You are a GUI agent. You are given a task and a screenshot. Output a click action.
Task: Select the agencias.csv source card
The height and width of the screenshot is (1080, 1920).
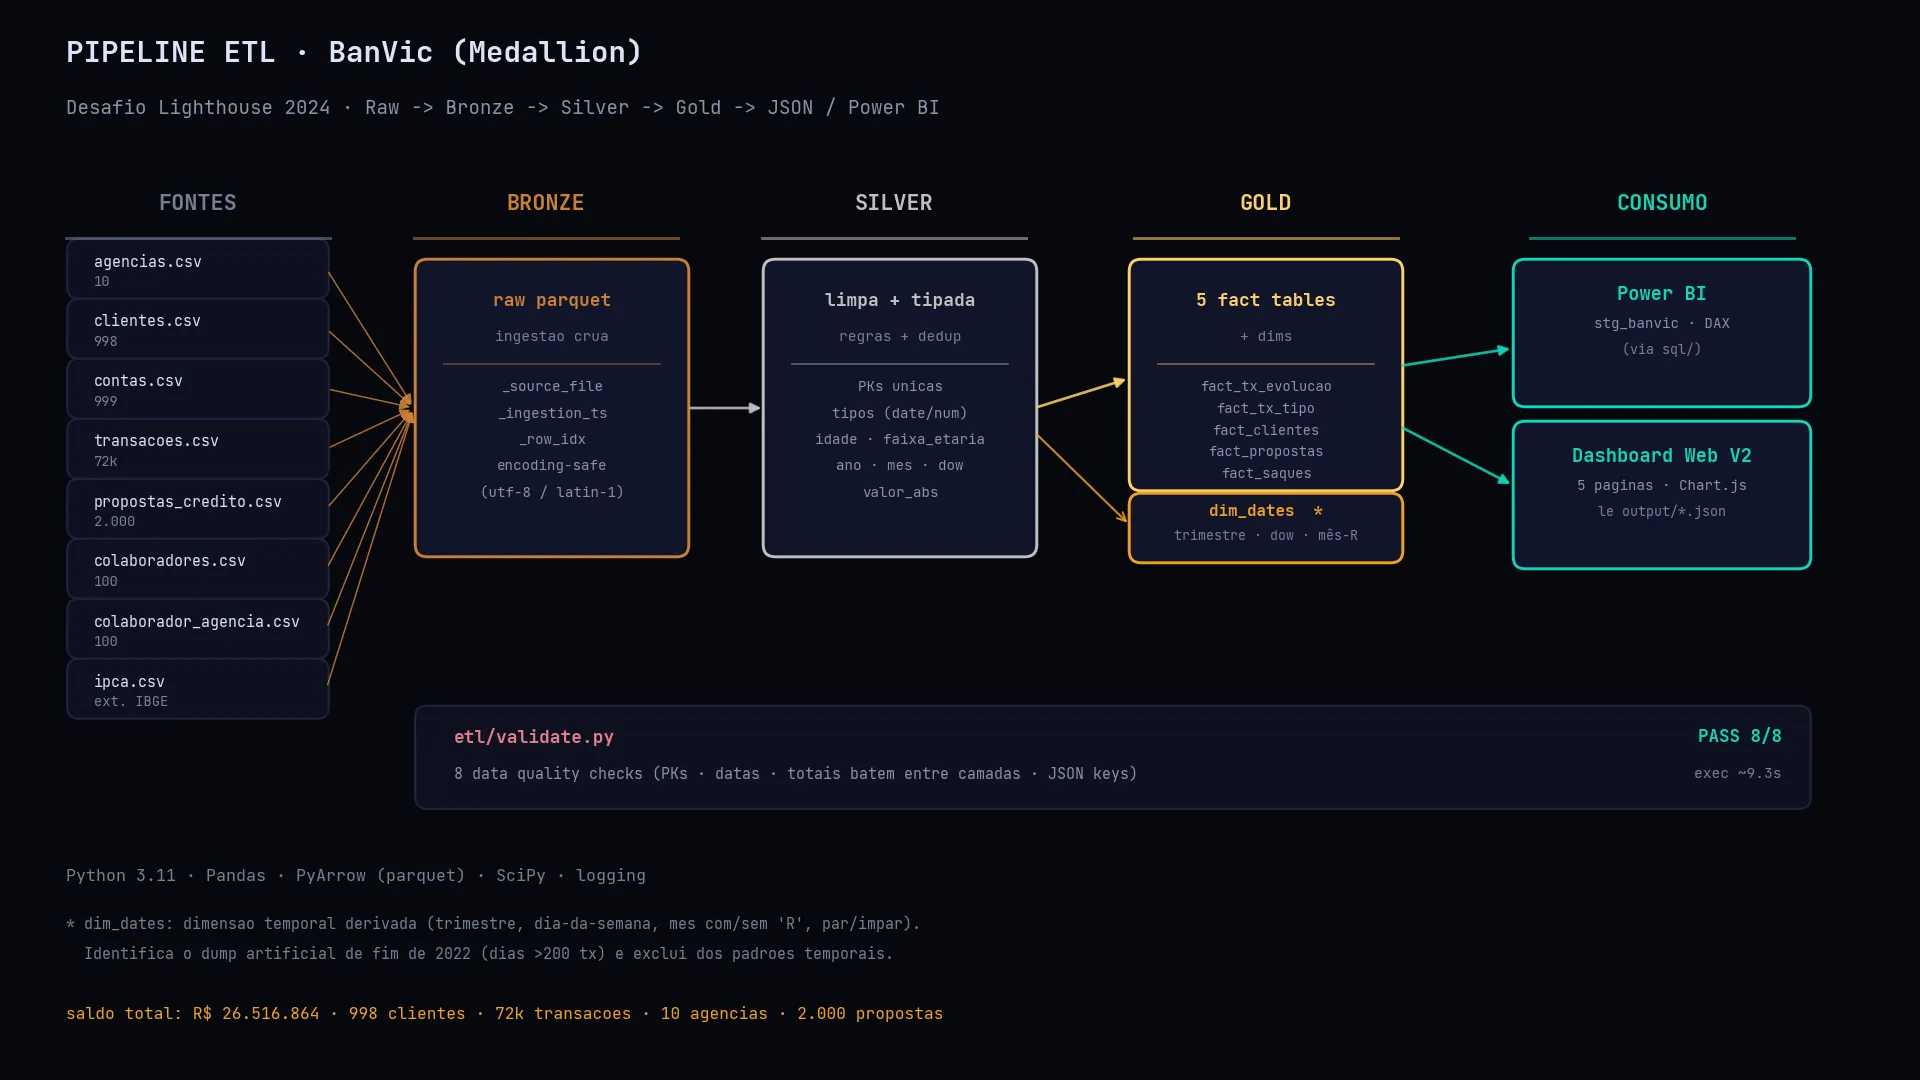(x=198, y=269)
